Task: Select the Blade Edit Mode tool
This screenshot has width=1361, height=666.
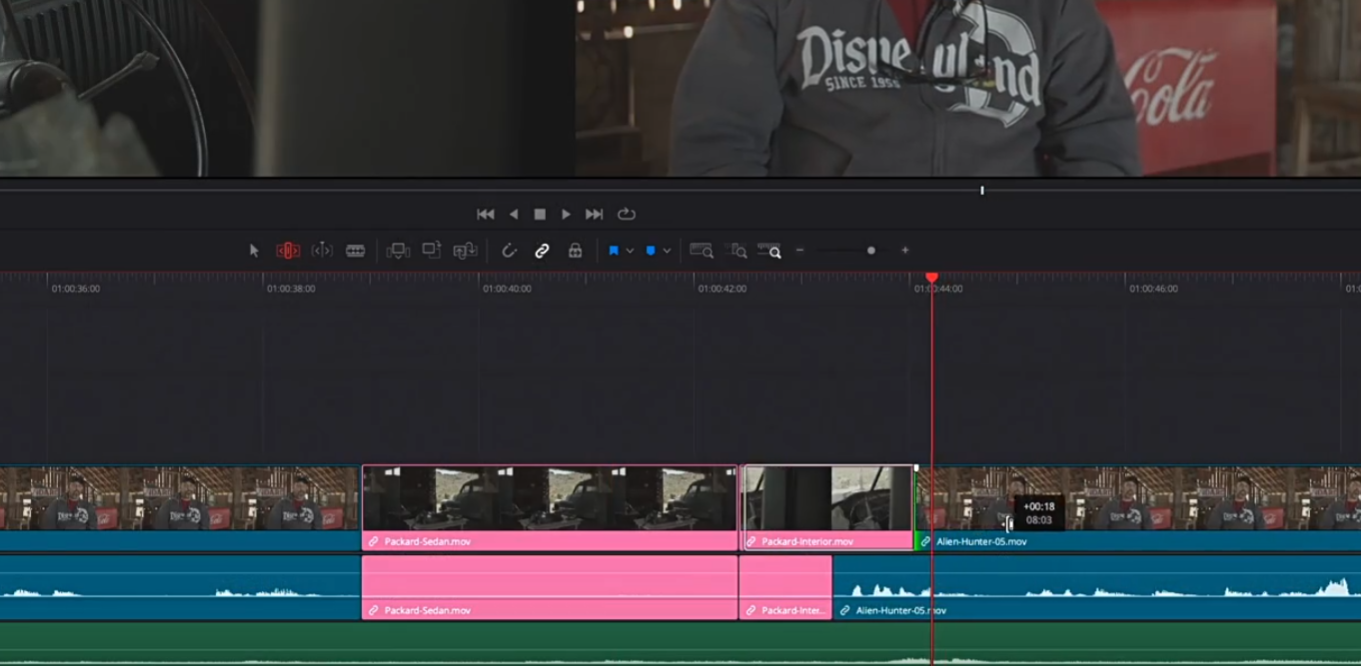Action: pyautogui.click(x=355, y=251)
